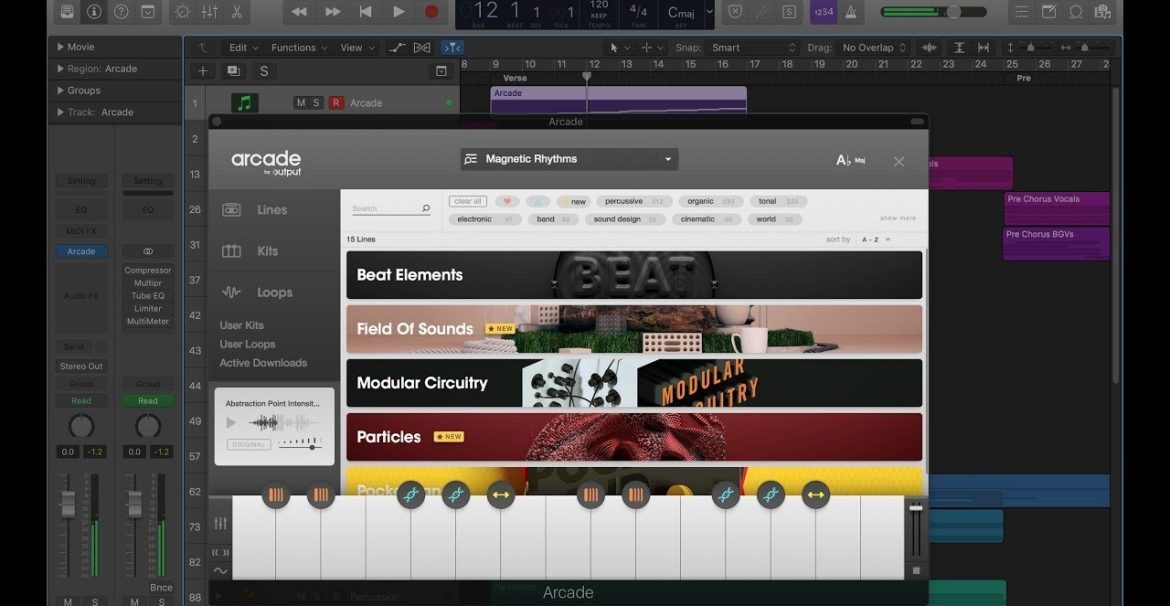Click the red Record button
The width and height of the screenshot is (1170, 606).
pyautogui.click(x=431, y=11)
